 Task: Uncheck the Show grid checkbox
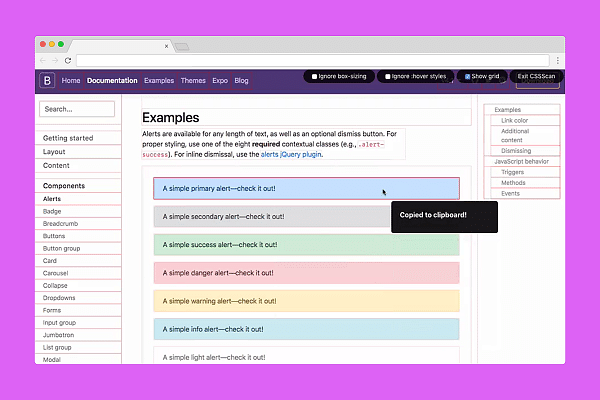(468, 76)
